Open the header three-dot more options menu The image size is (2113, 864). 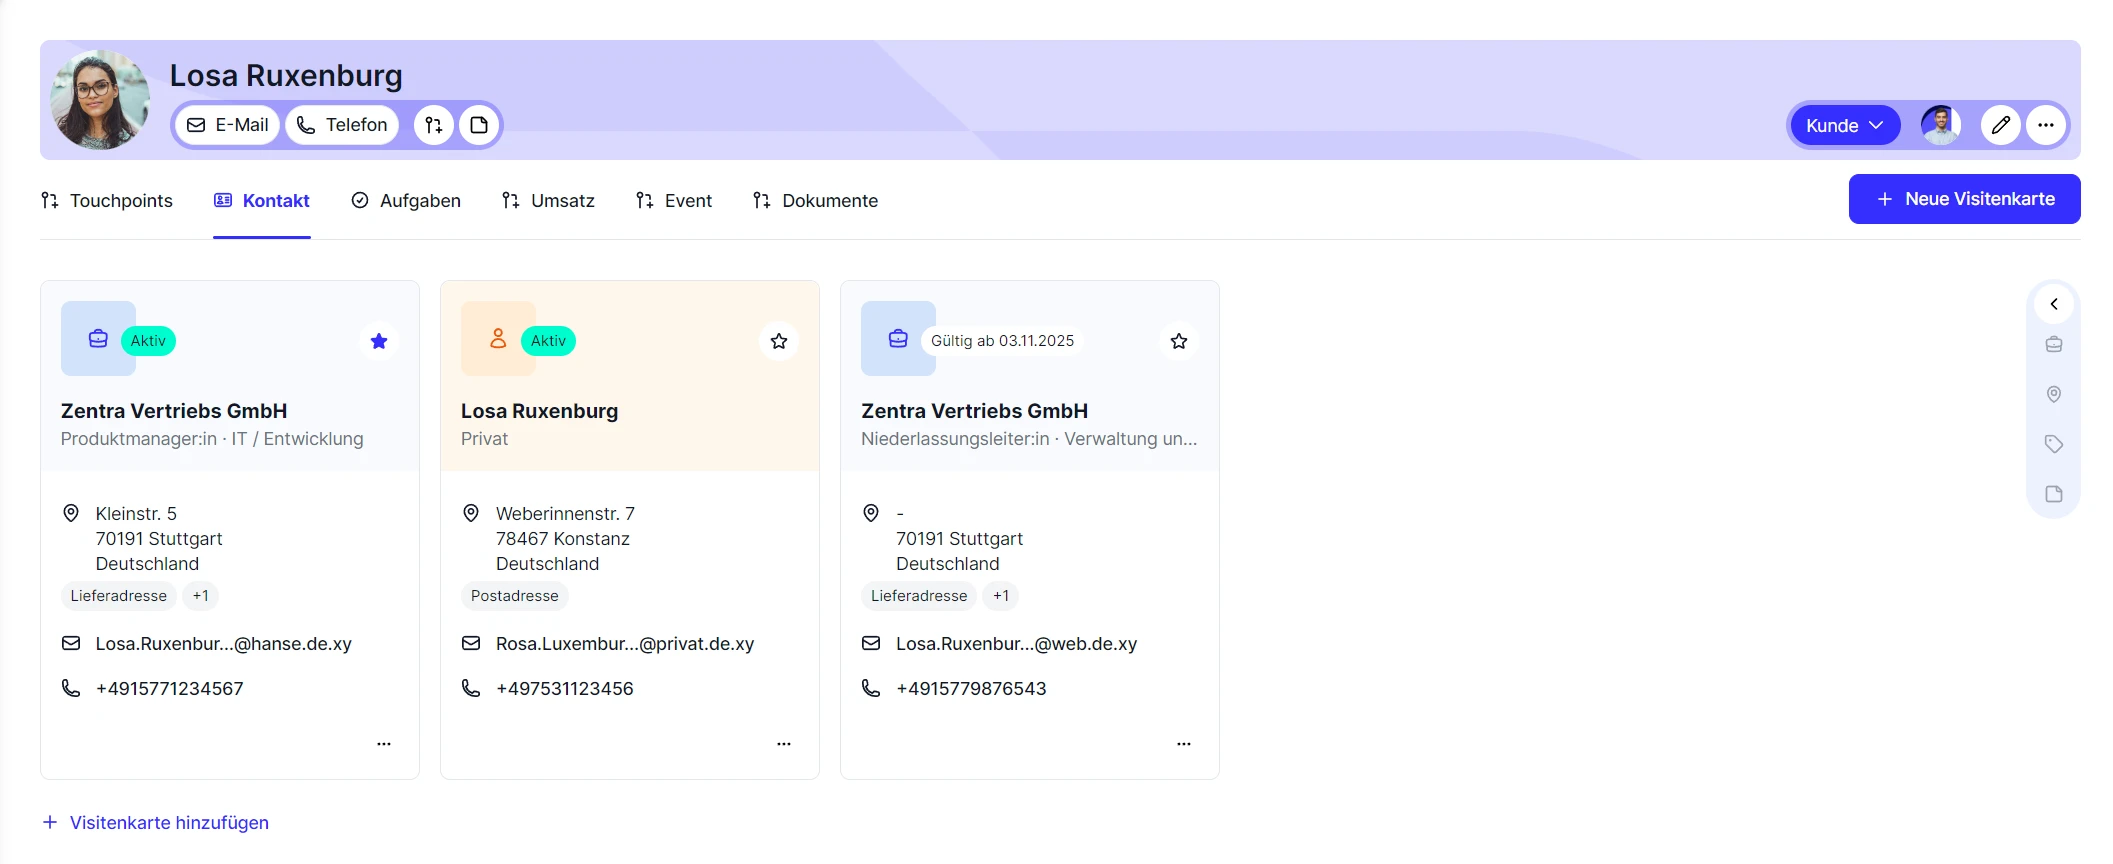tap(2045, 125)
